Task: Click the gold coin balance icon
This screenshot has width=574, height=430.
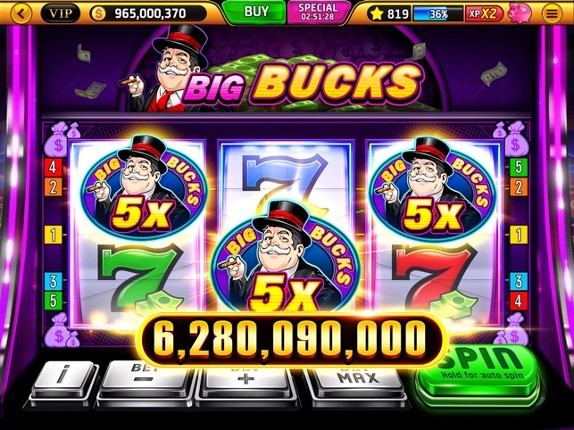Action: coord(98,14)
